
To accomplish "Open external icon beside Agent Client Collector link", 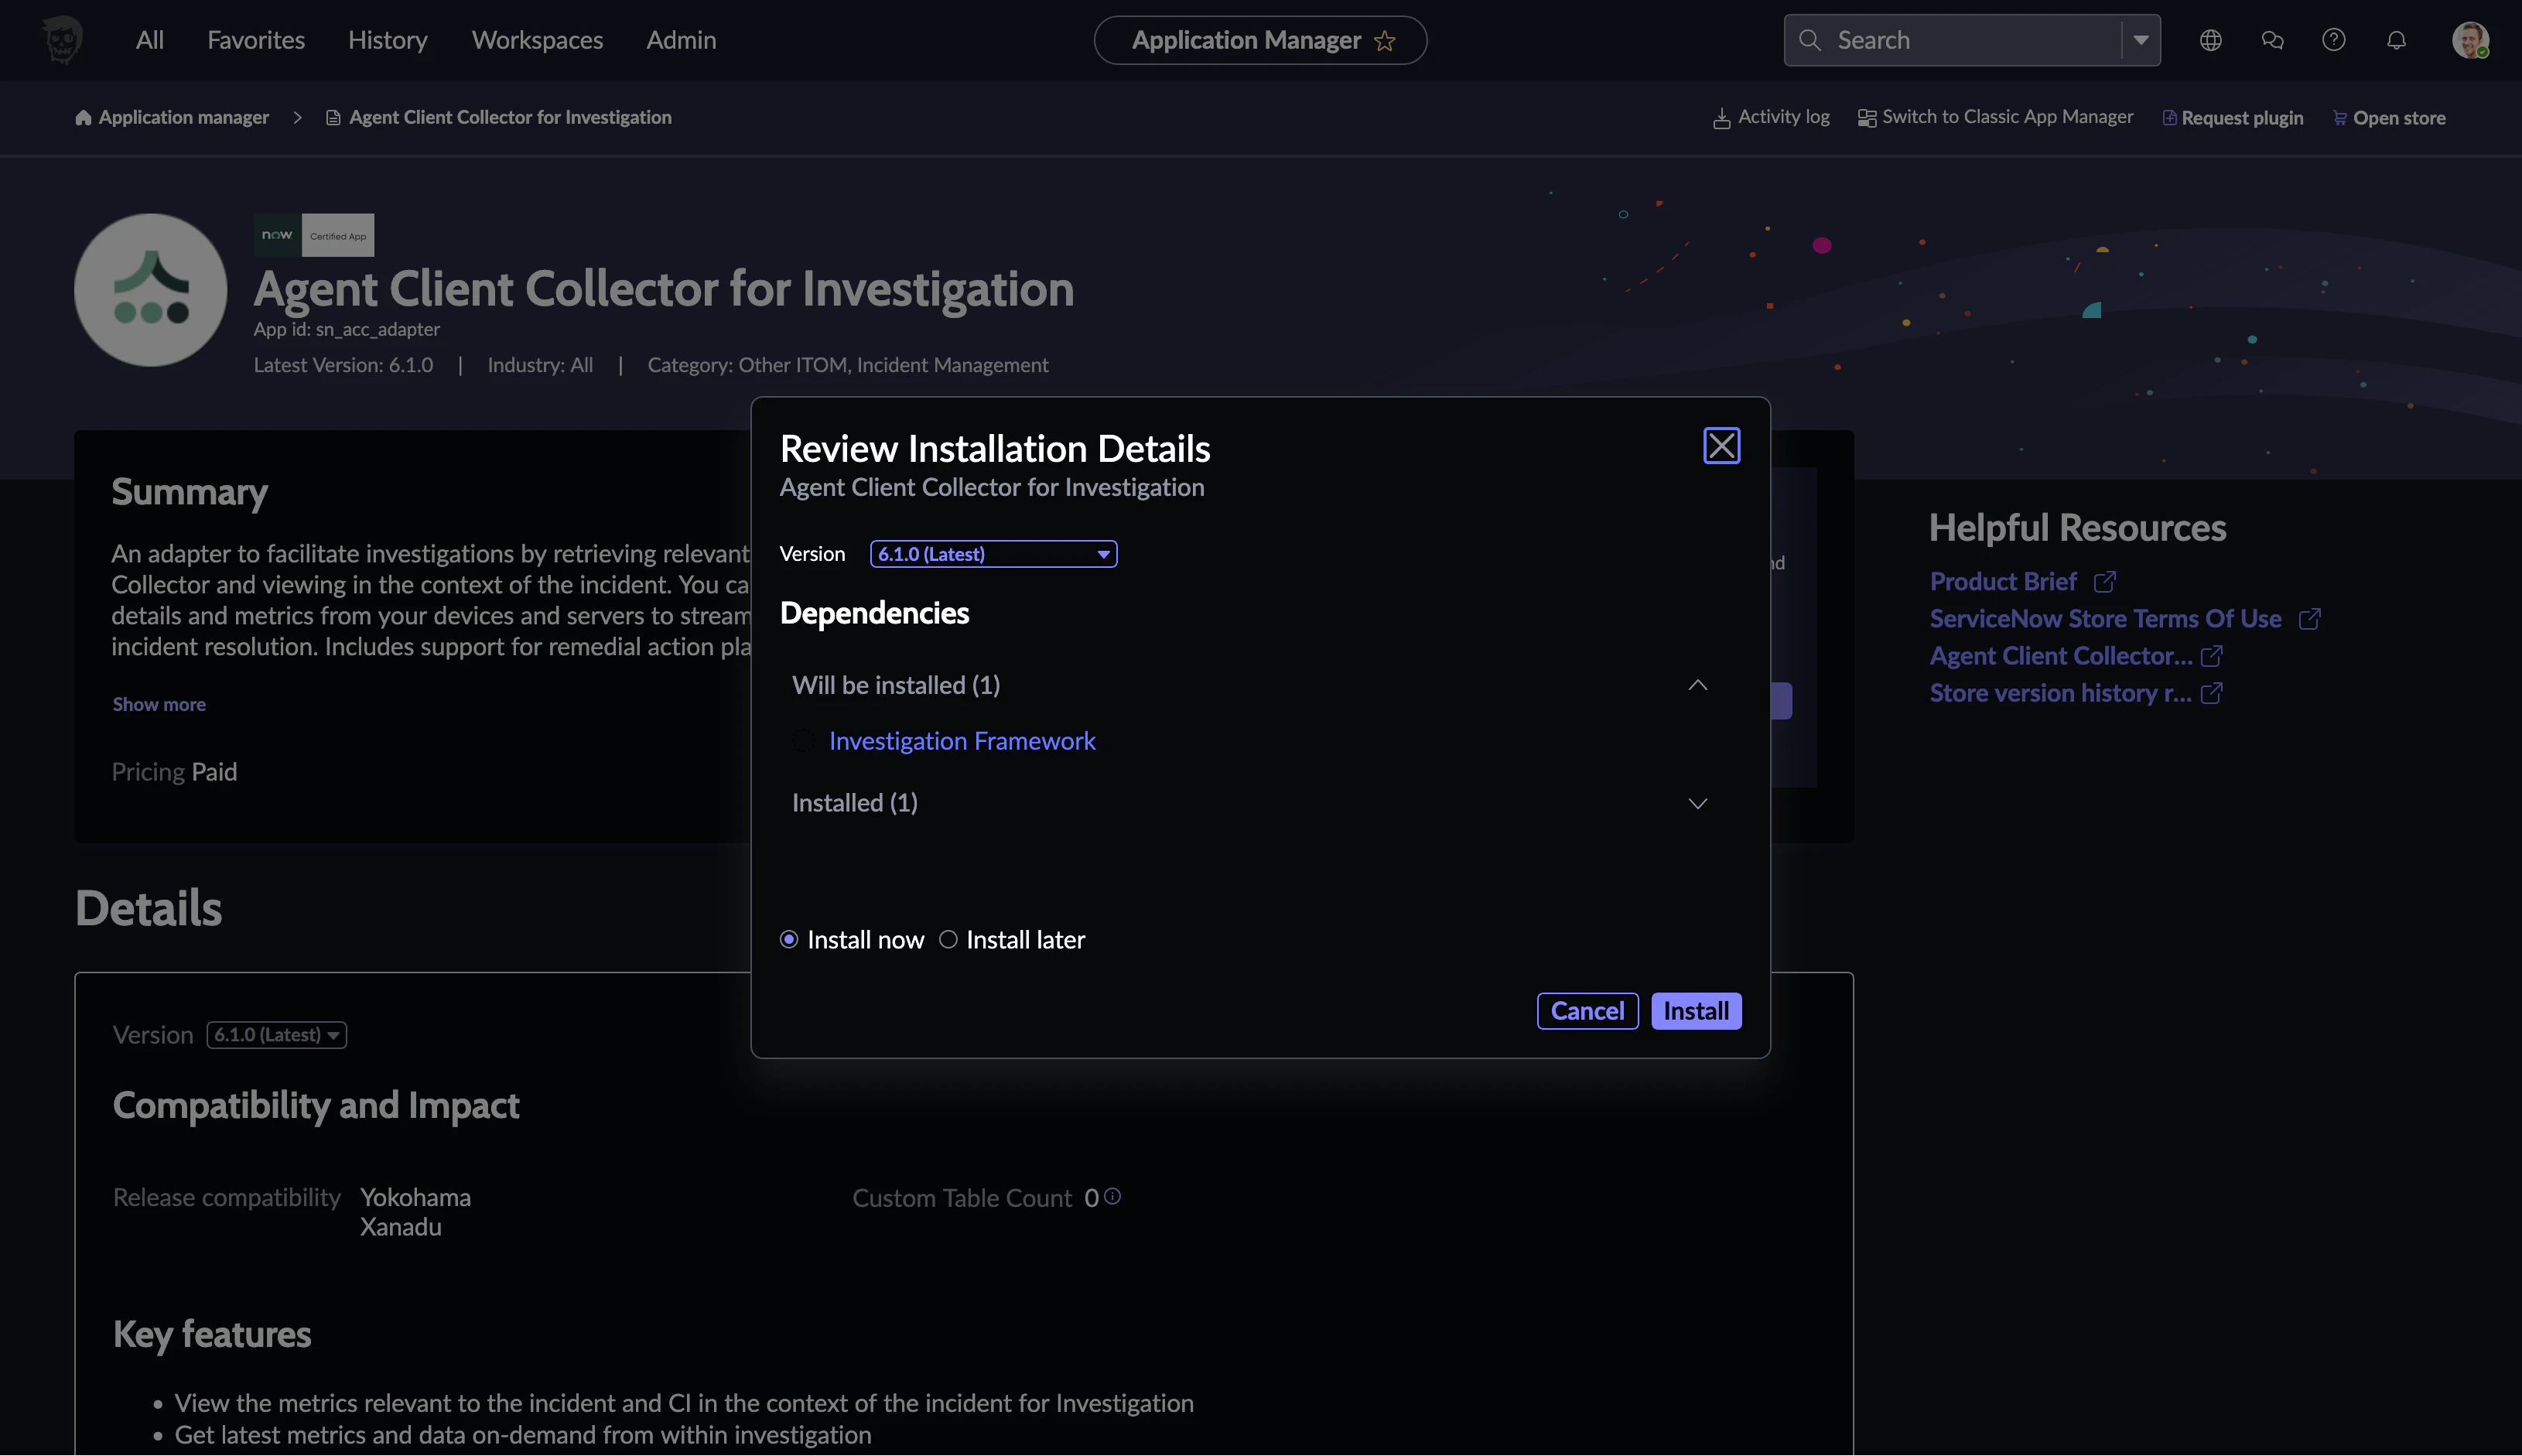I will pos(2211,656).
